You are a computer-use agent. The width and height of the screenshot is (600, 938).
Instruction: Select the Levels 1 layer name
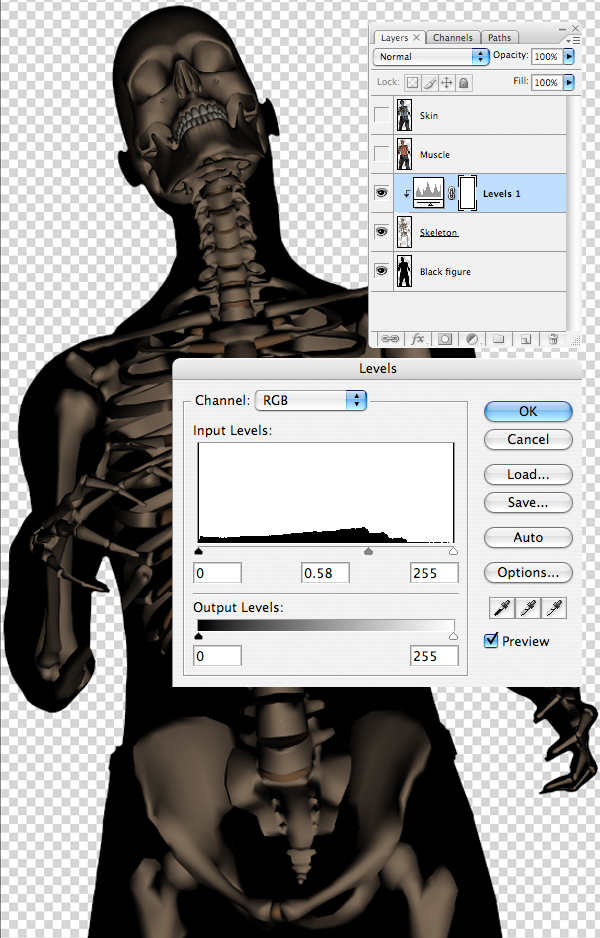click(x=501, y=193)
